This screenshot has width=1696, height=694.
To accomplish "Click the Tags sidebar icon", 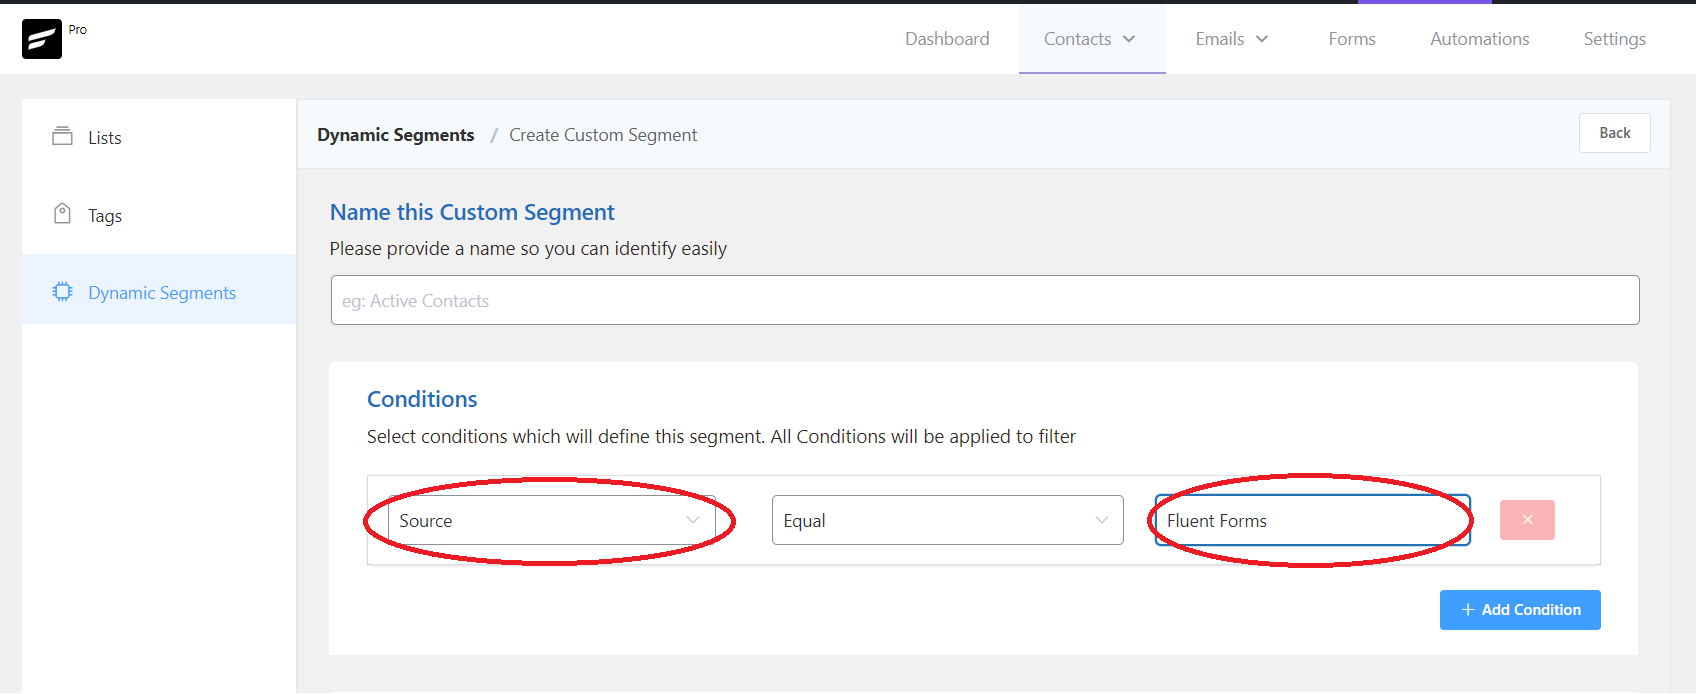I will click(x=62, y=214).
